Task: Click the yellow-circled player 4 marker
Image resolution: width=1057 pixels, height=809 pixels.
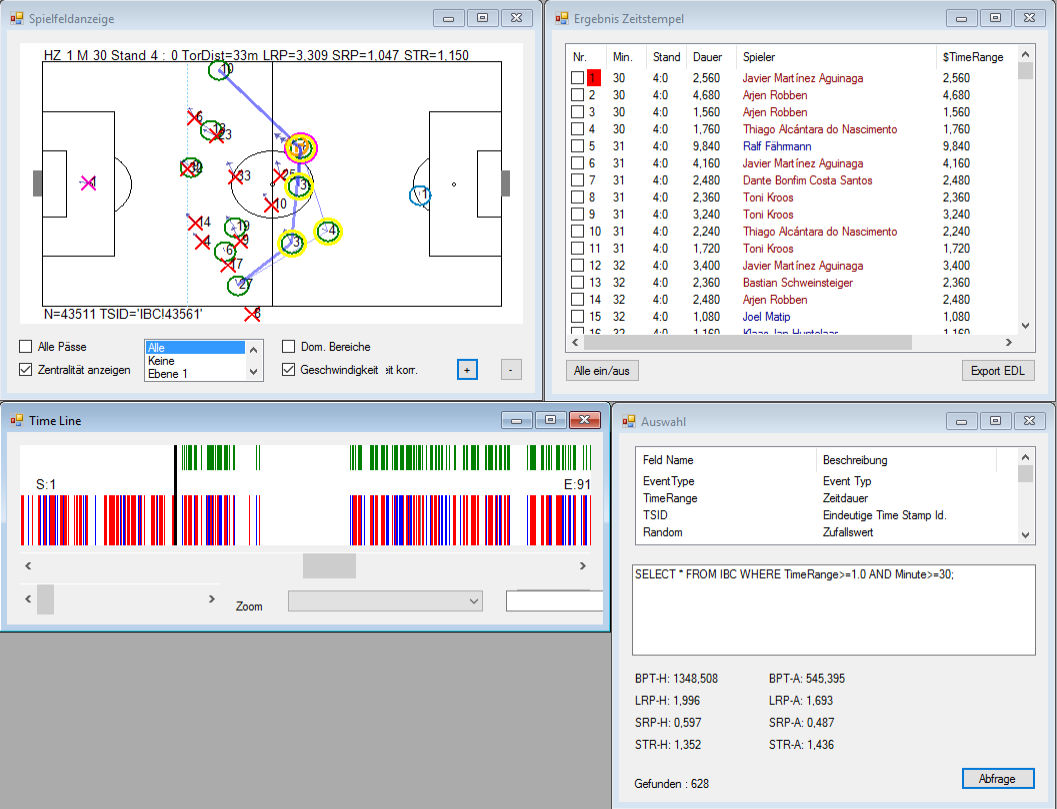Action: pos(328,232)
